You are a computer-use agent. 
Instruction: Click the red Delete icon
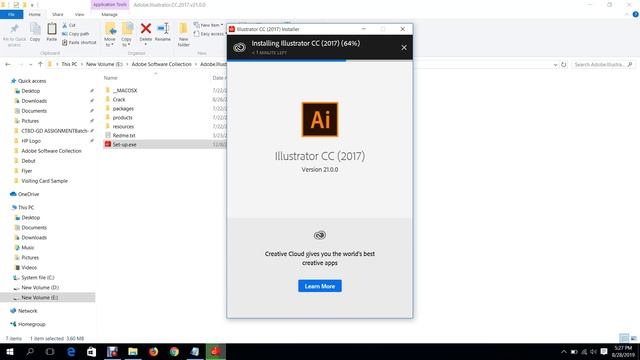pyautogui.click(x=146, y=29)
